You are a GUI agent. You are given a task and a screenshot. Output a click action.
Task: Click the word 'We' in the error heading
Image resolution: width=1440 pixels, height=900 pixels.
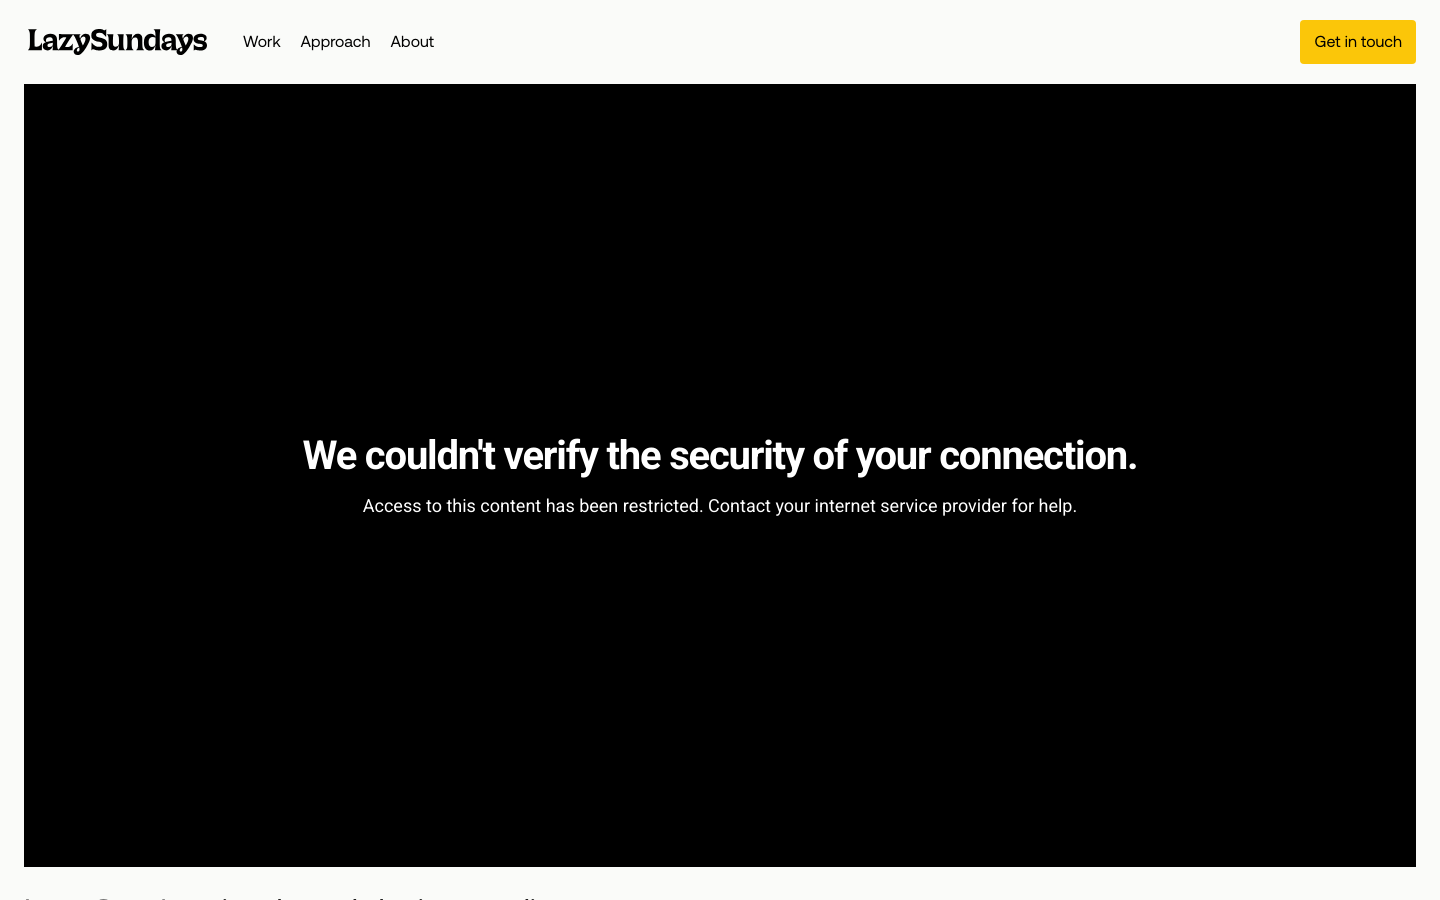click(330, 456)
